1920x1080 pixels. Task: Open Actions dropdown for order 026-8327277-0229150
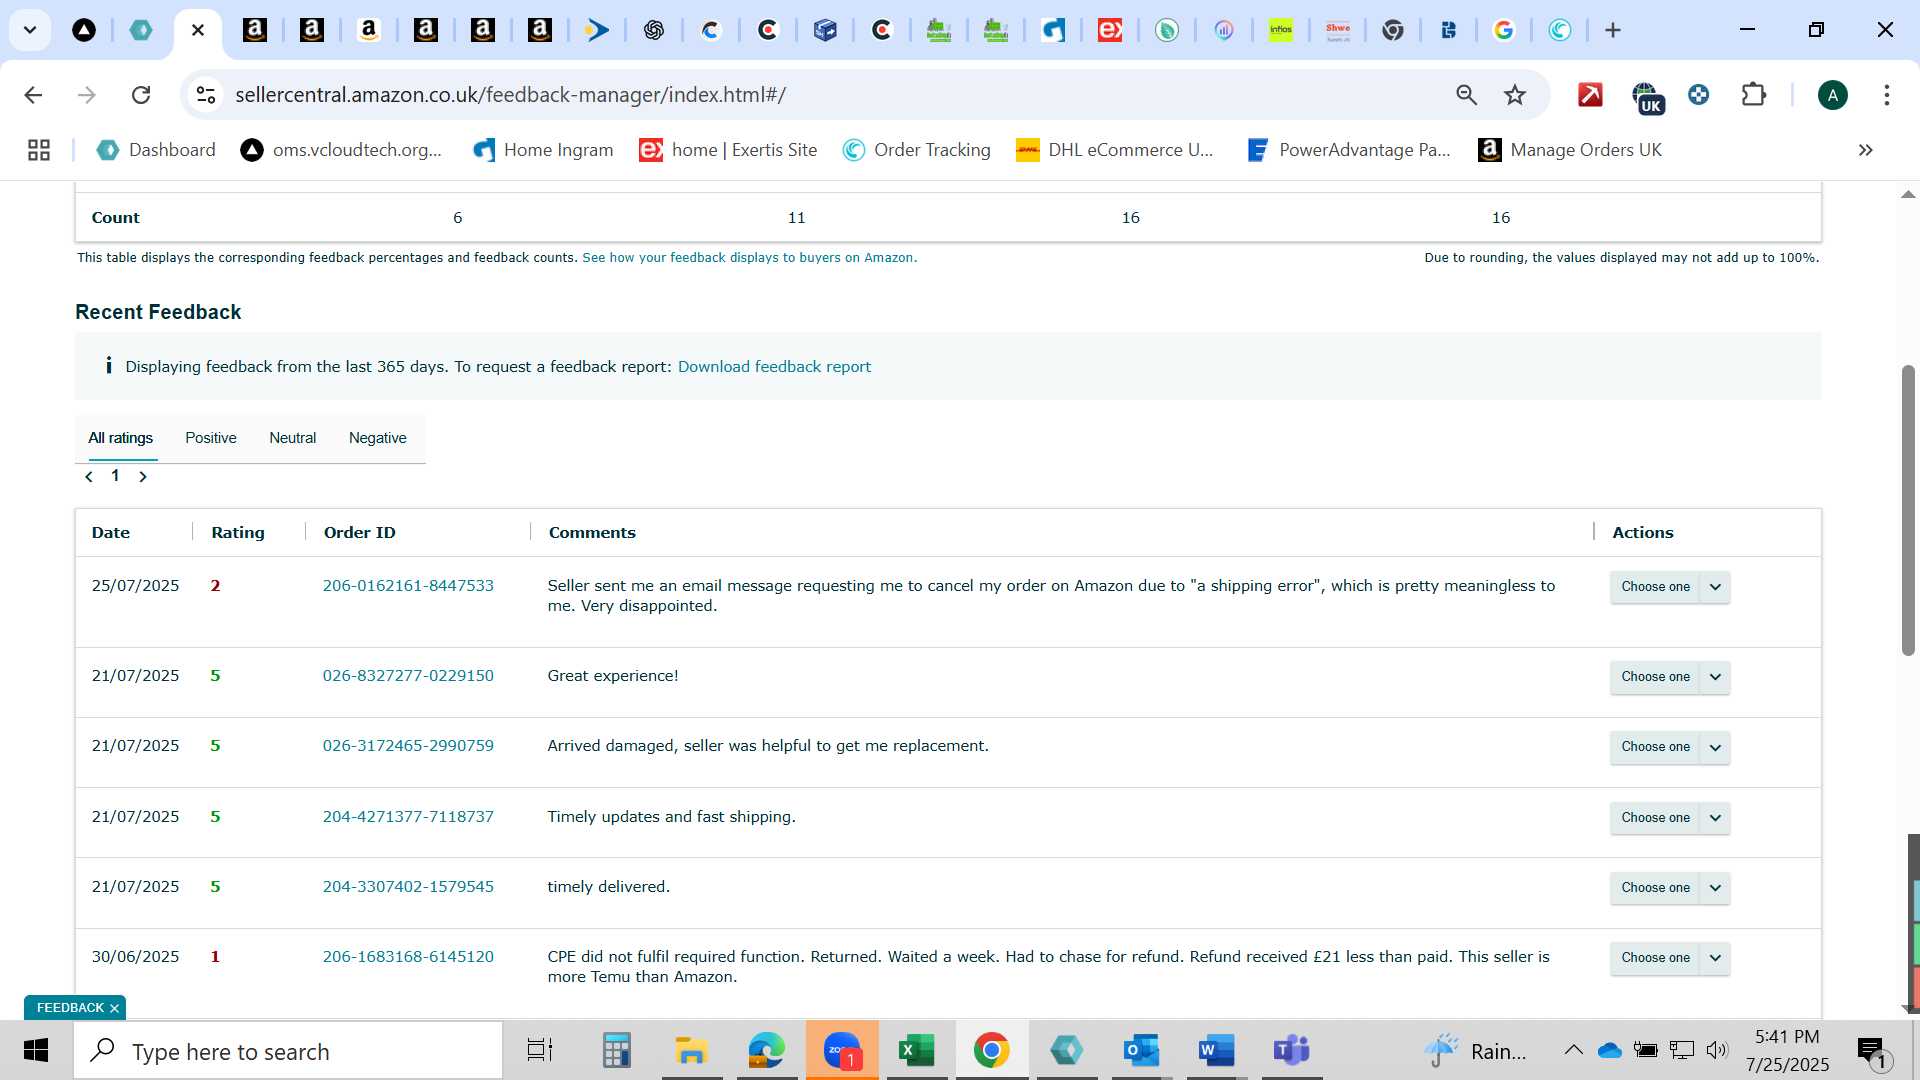pos(1670,677)
